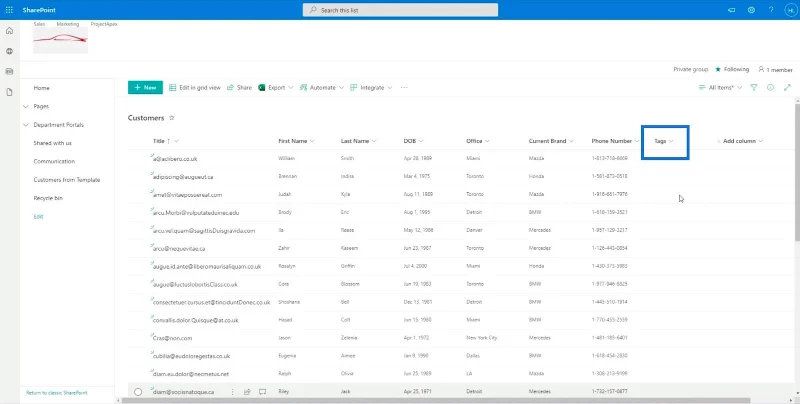This screenshot has width=800, height=404.
Task: Open the All Items view switcher
Action: click(720, 88)
